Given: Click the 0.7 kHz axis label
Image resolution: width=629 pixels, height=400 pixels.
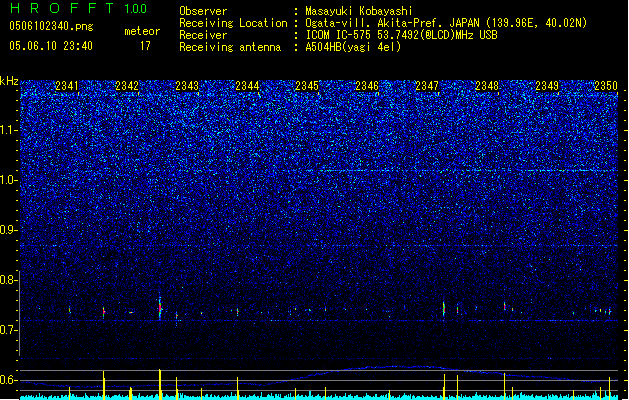Looking at the screenshot, I should coord(9,330).
